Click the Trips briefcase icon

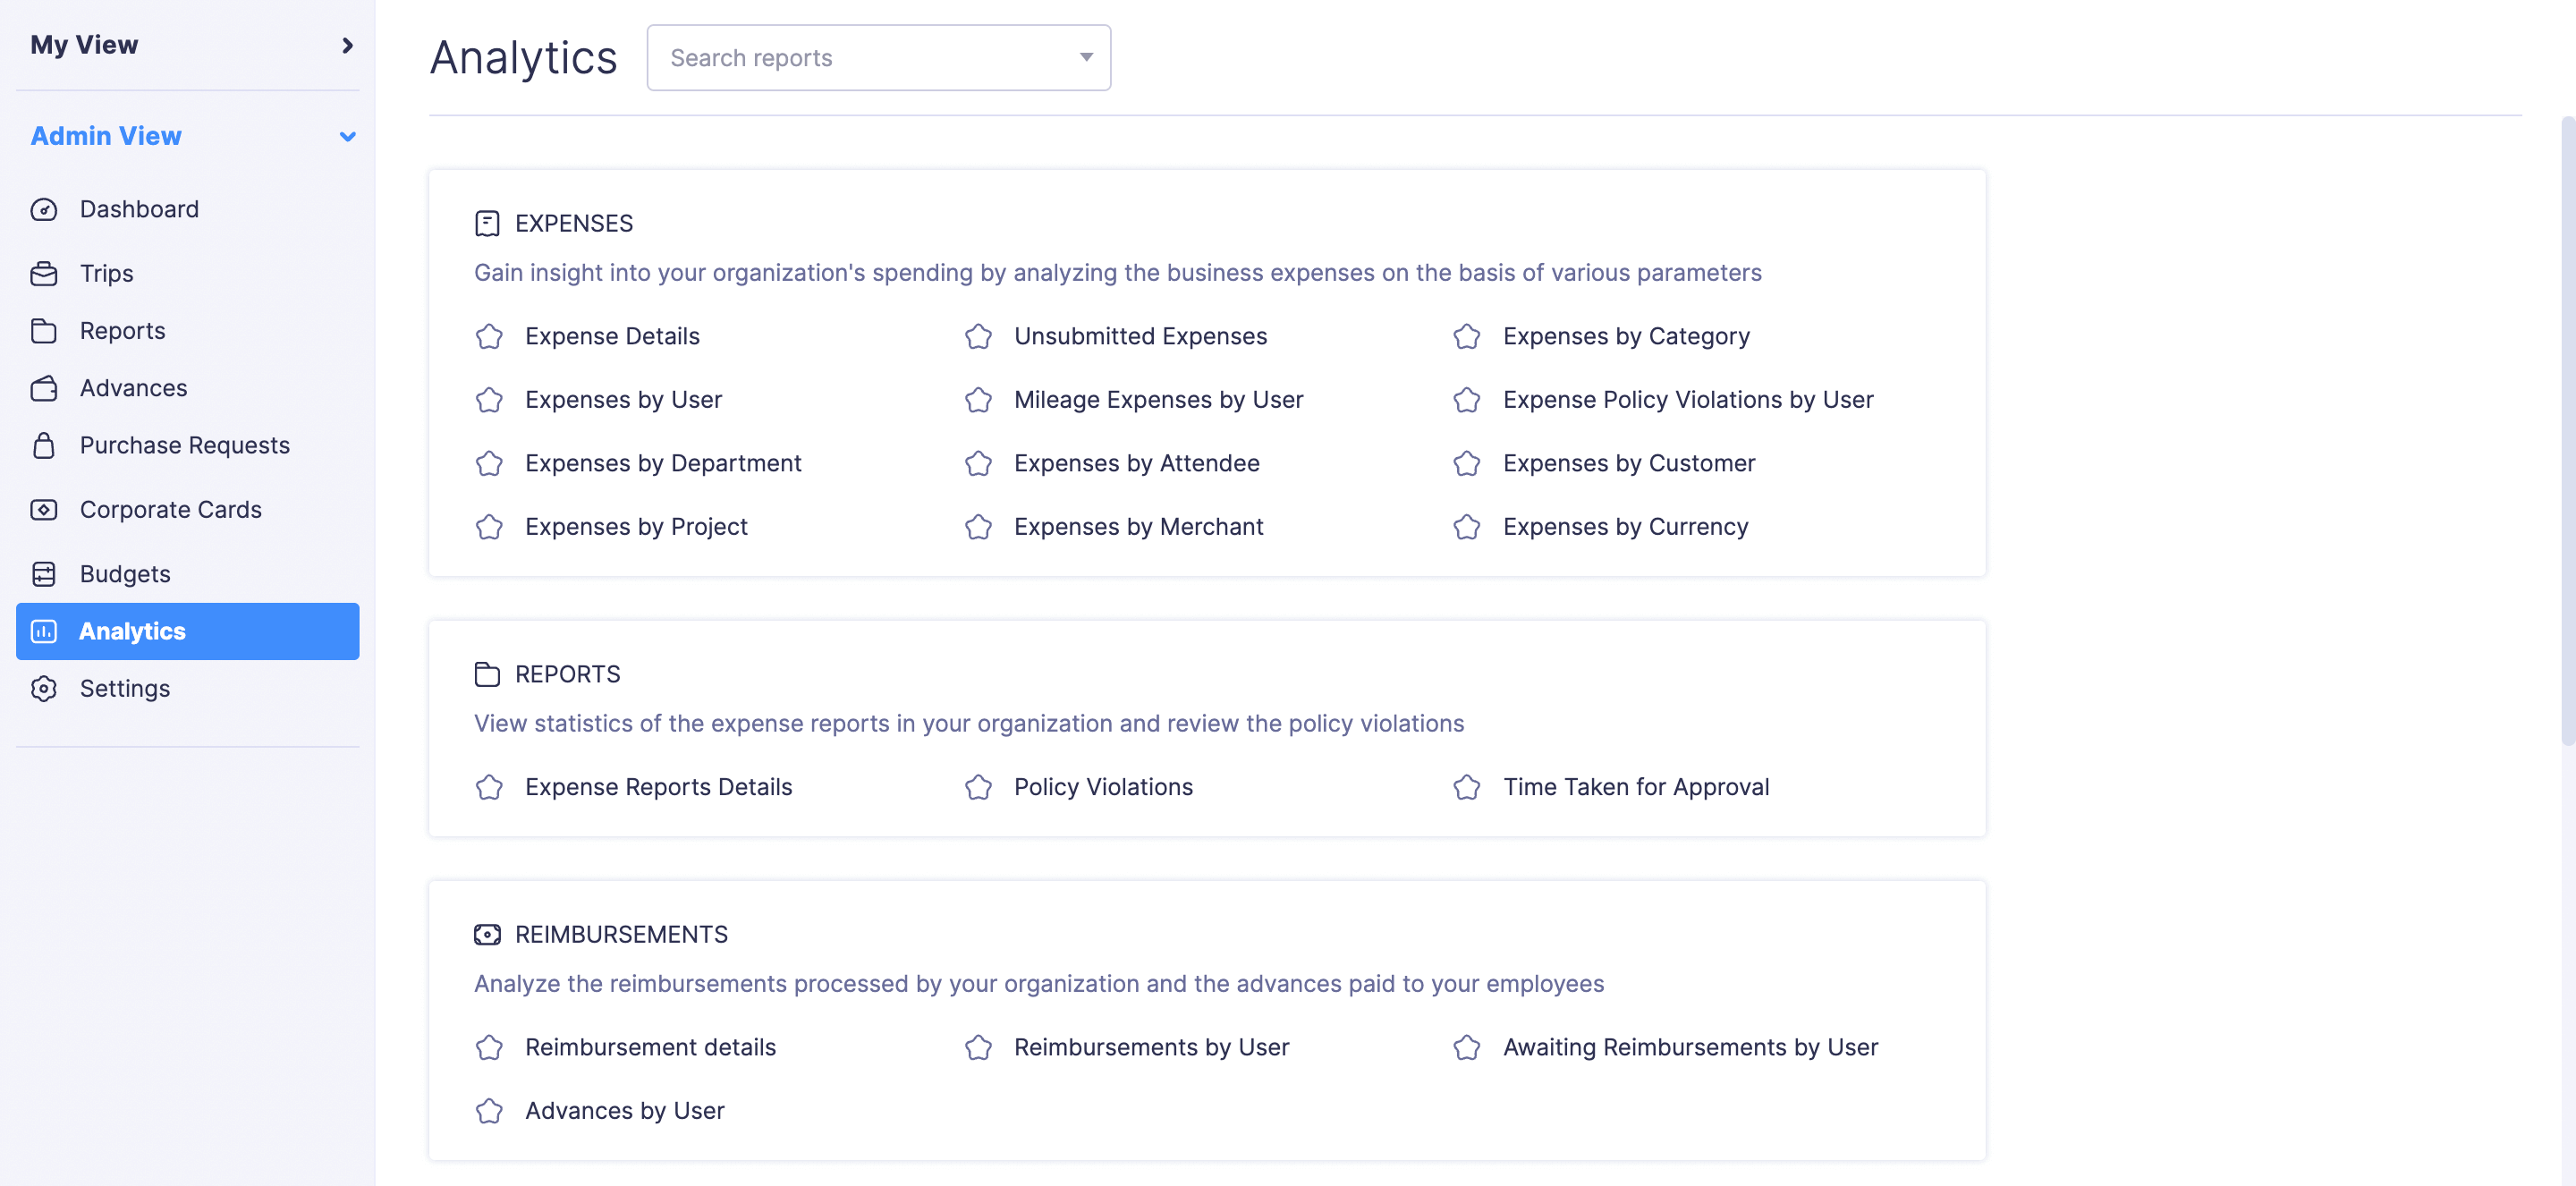pyautogui.click(x=45, y=273)
